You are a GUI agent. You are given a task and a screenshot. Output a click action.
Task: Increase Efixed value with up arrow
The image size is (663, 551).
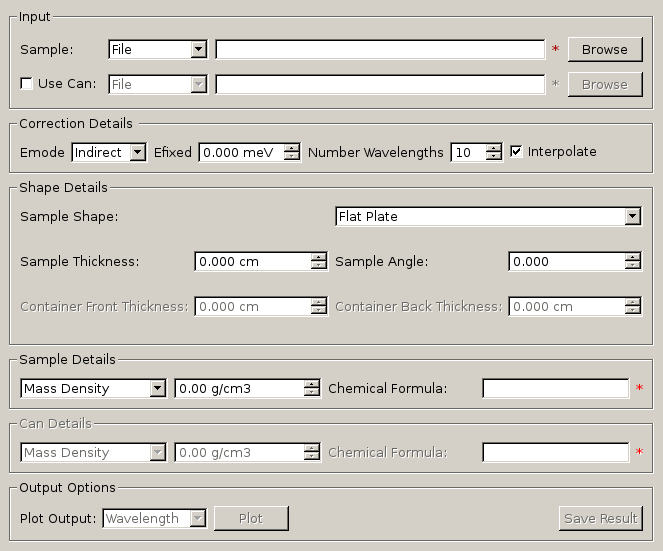tap(292, 148)
